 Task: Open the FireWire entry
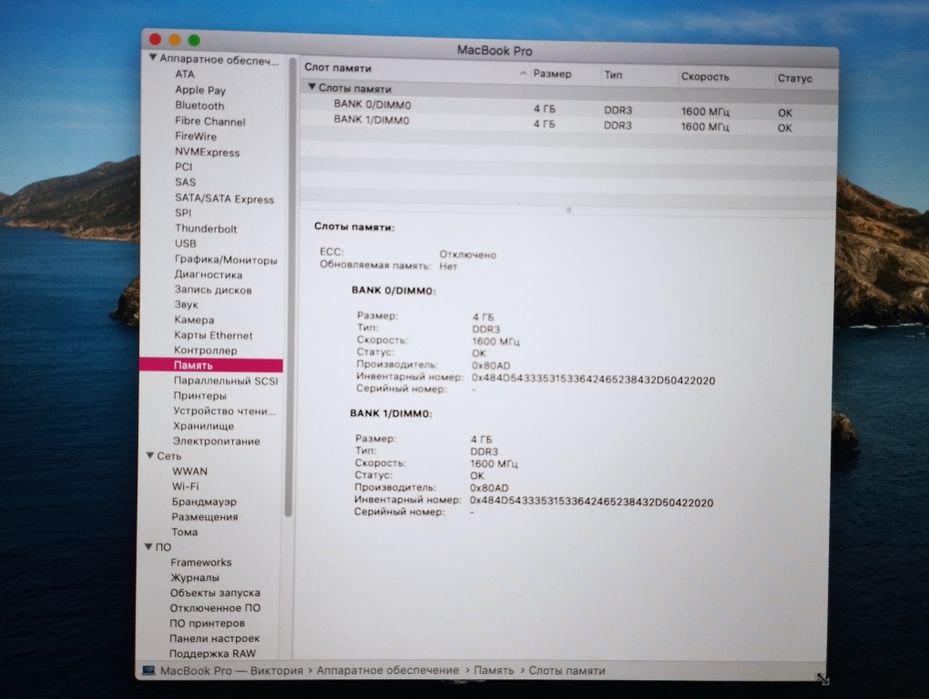click(196, 136)
